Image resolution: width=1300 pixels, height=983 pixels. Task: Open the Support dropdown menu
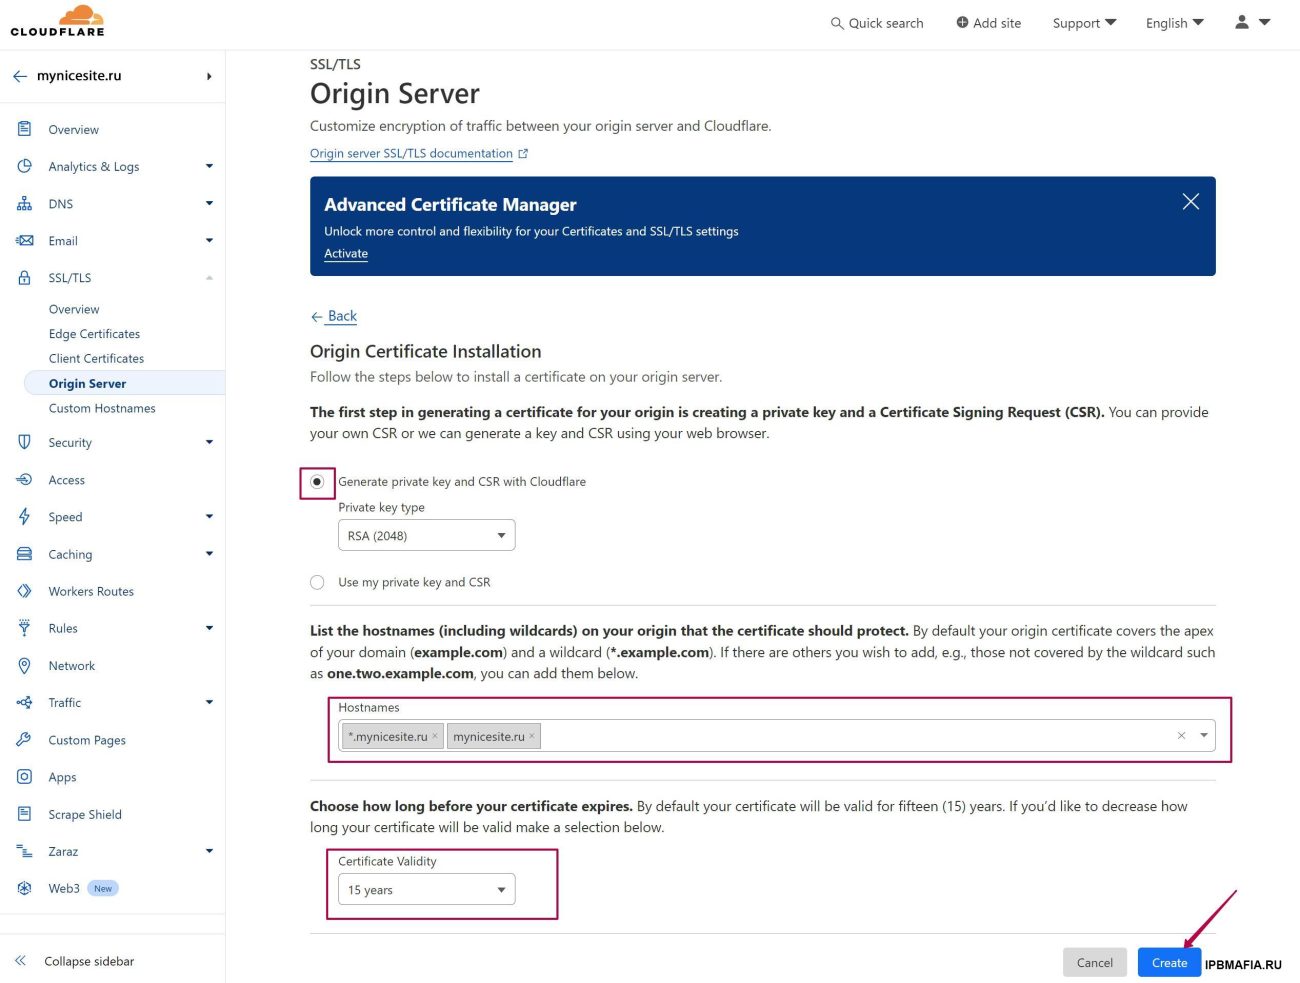tap(1084, 23)
